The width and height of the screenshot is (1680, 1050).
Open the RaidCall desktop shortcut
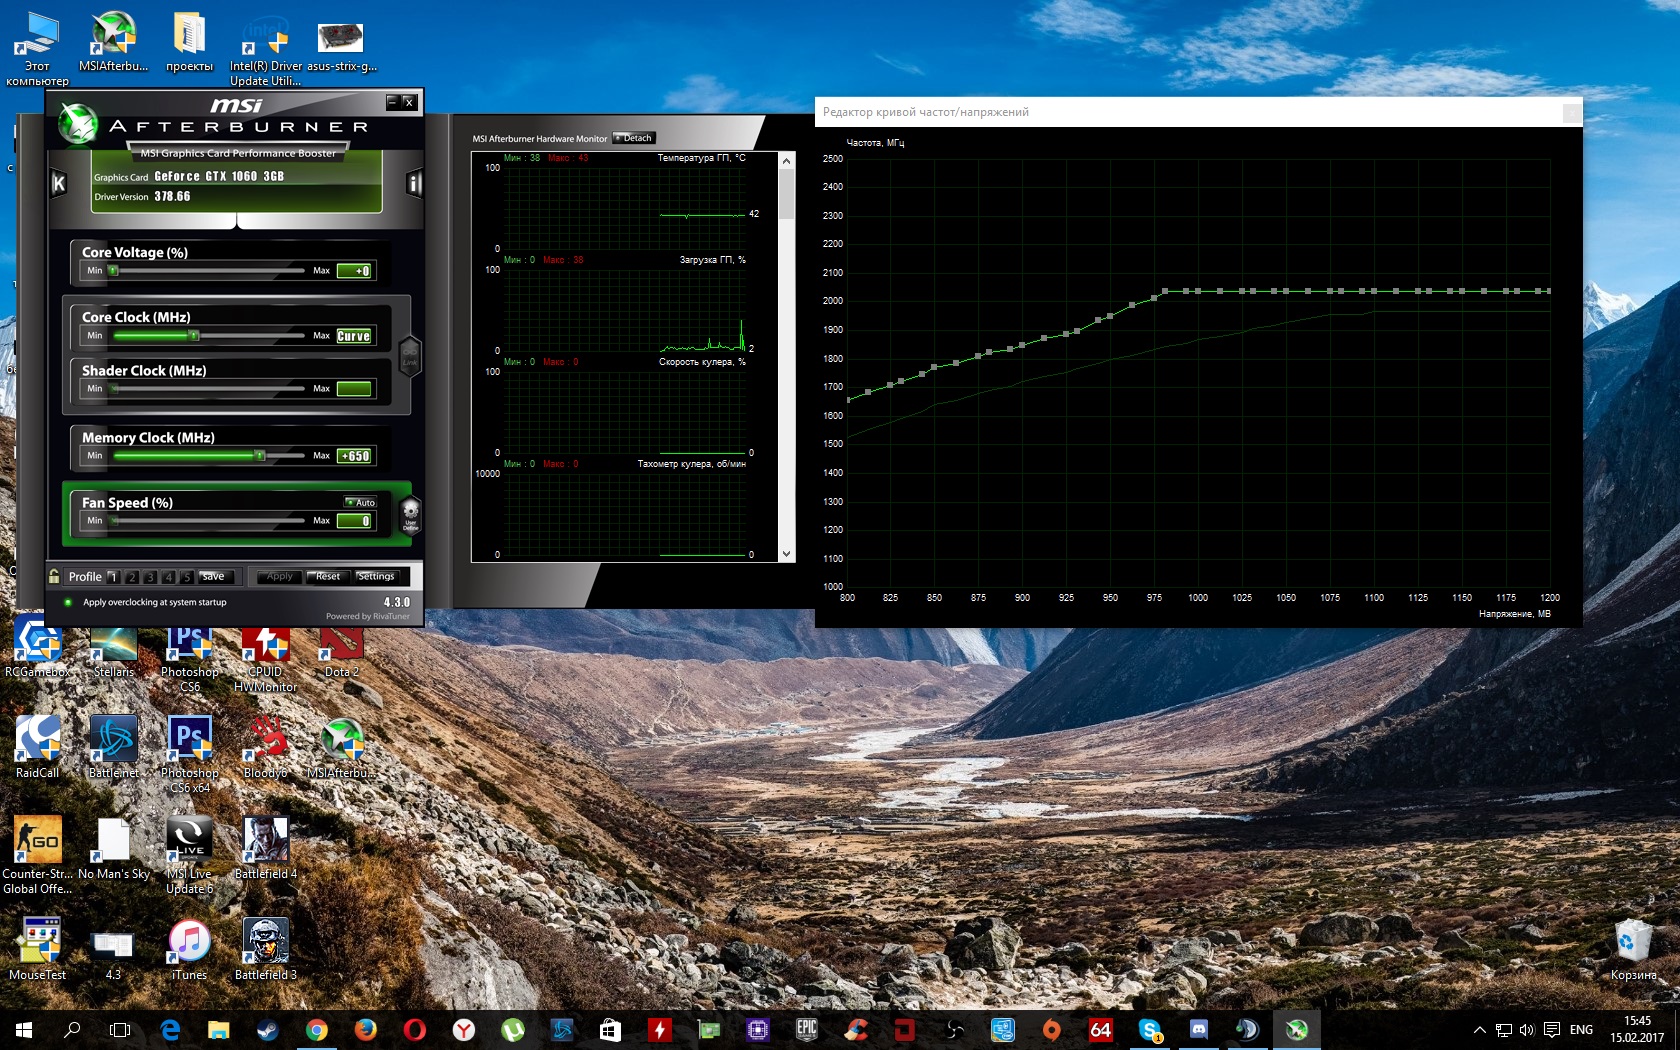[37, 746]
